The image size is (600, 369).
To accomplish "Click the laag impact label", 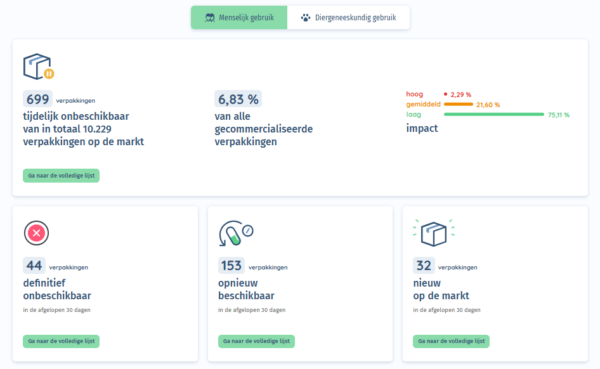I will (x=413, y=114).
